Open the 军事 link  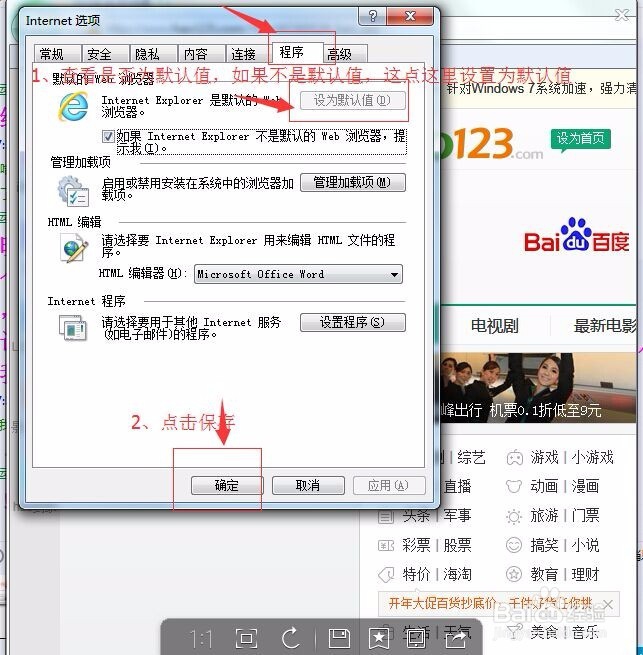[457, 516]
